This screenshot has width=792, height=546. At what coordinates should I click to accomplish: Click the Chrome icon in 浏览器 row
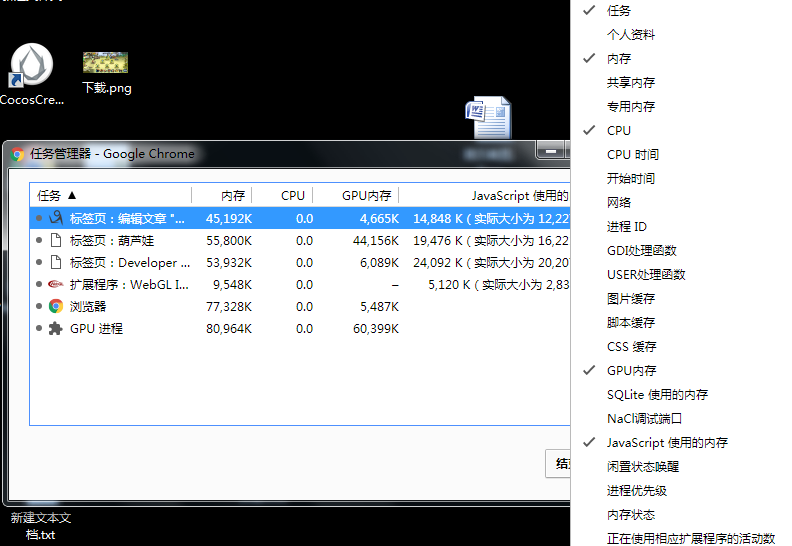click(56, 306)
